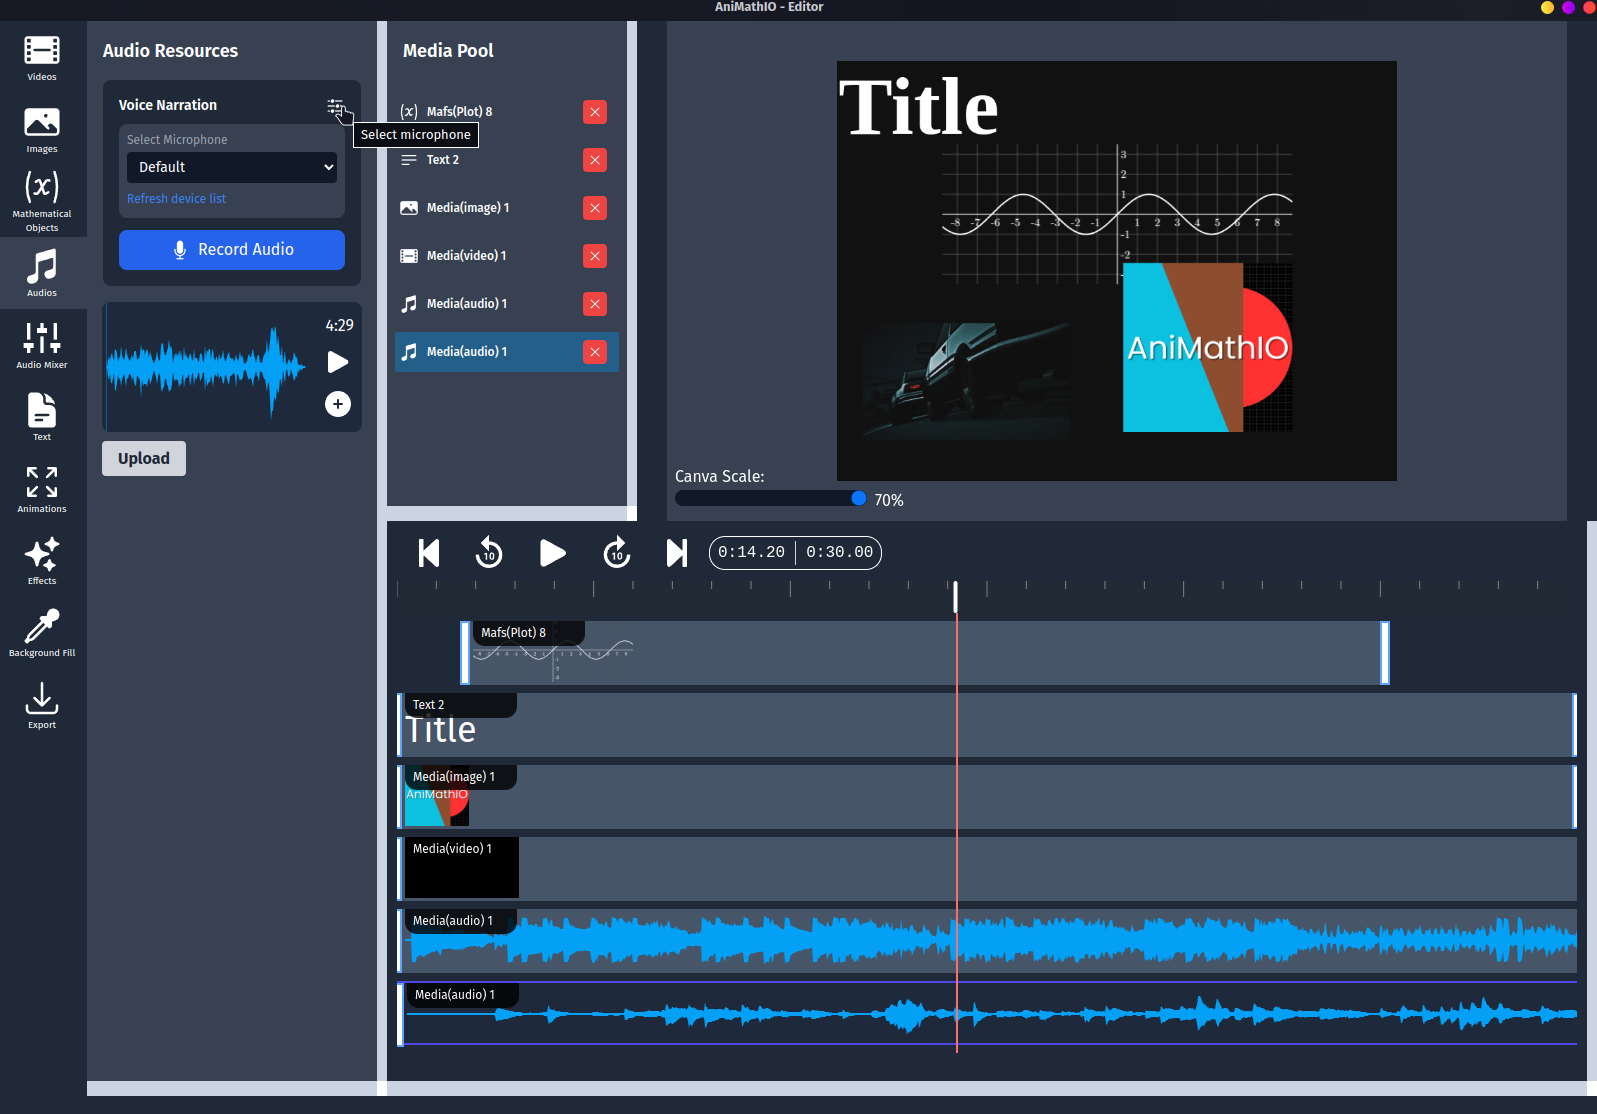
Task: Select the Audios sidebar section
Action: (x=42, y=273)
